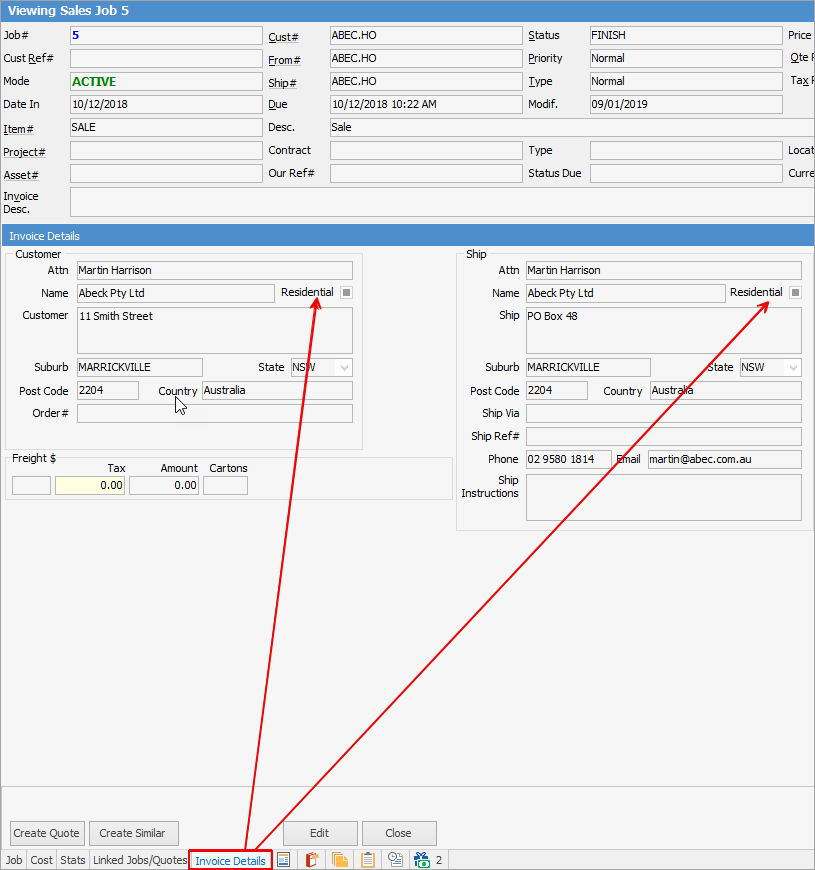815x870 pixels.
Task: Open the stacked orange pages tab icon
Action: (340, 859)
